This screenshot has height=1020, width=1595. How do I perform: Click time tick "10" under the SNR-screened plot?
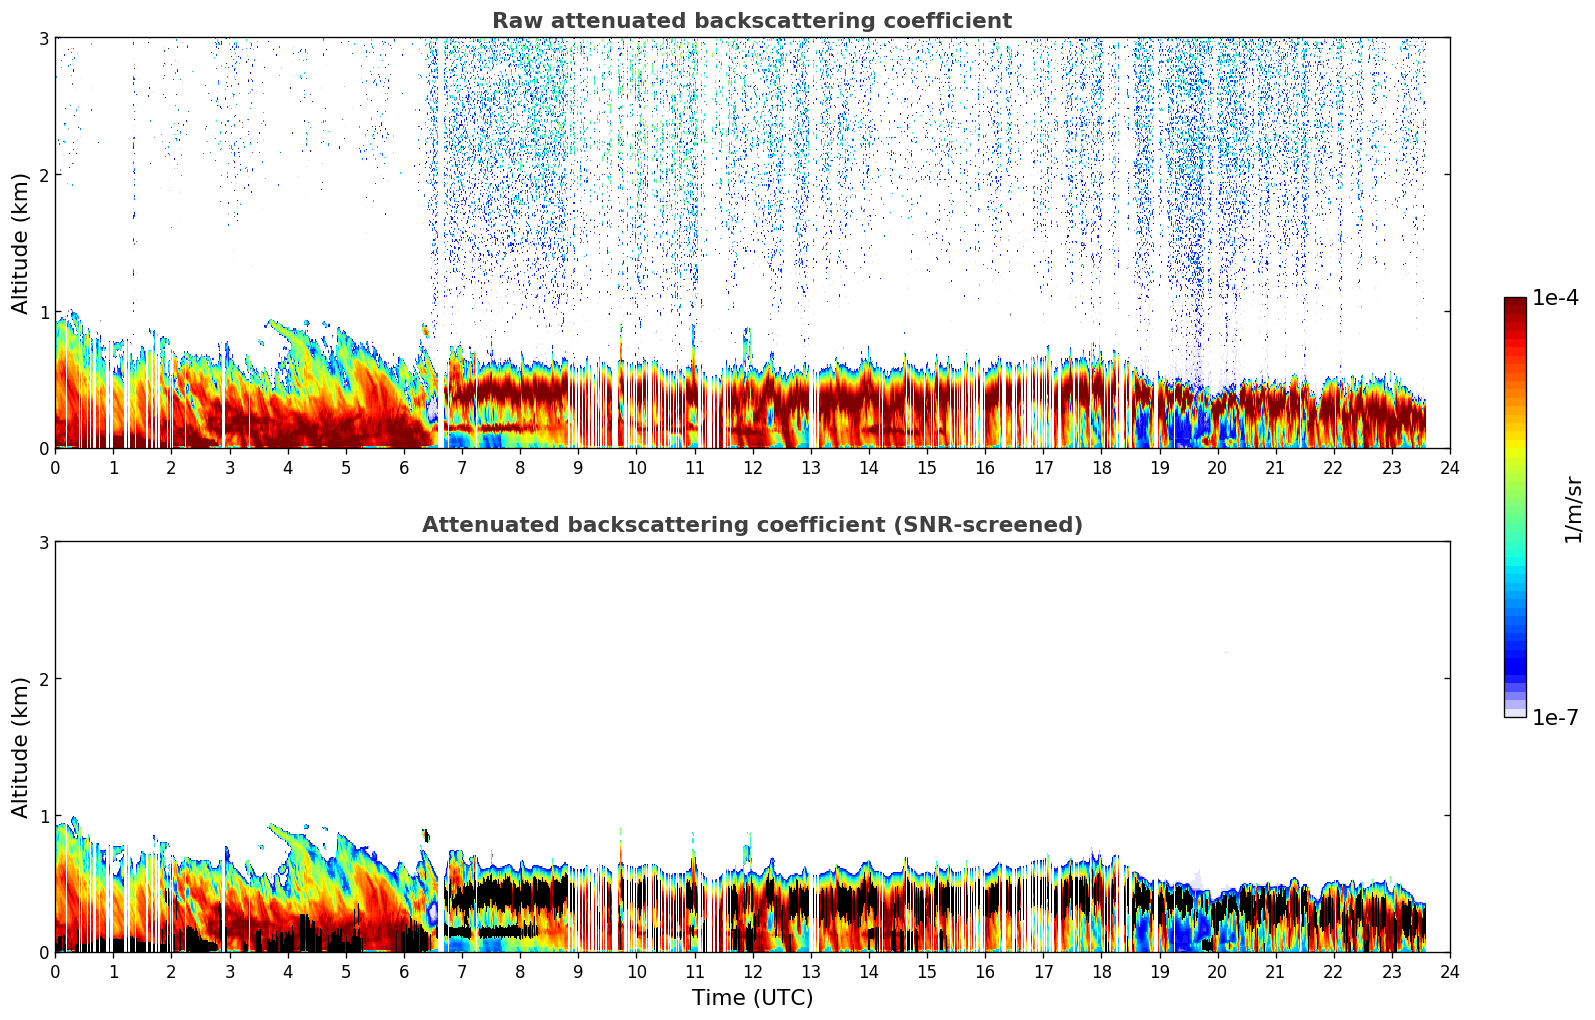pyautogui.click(x=636, y=971)
